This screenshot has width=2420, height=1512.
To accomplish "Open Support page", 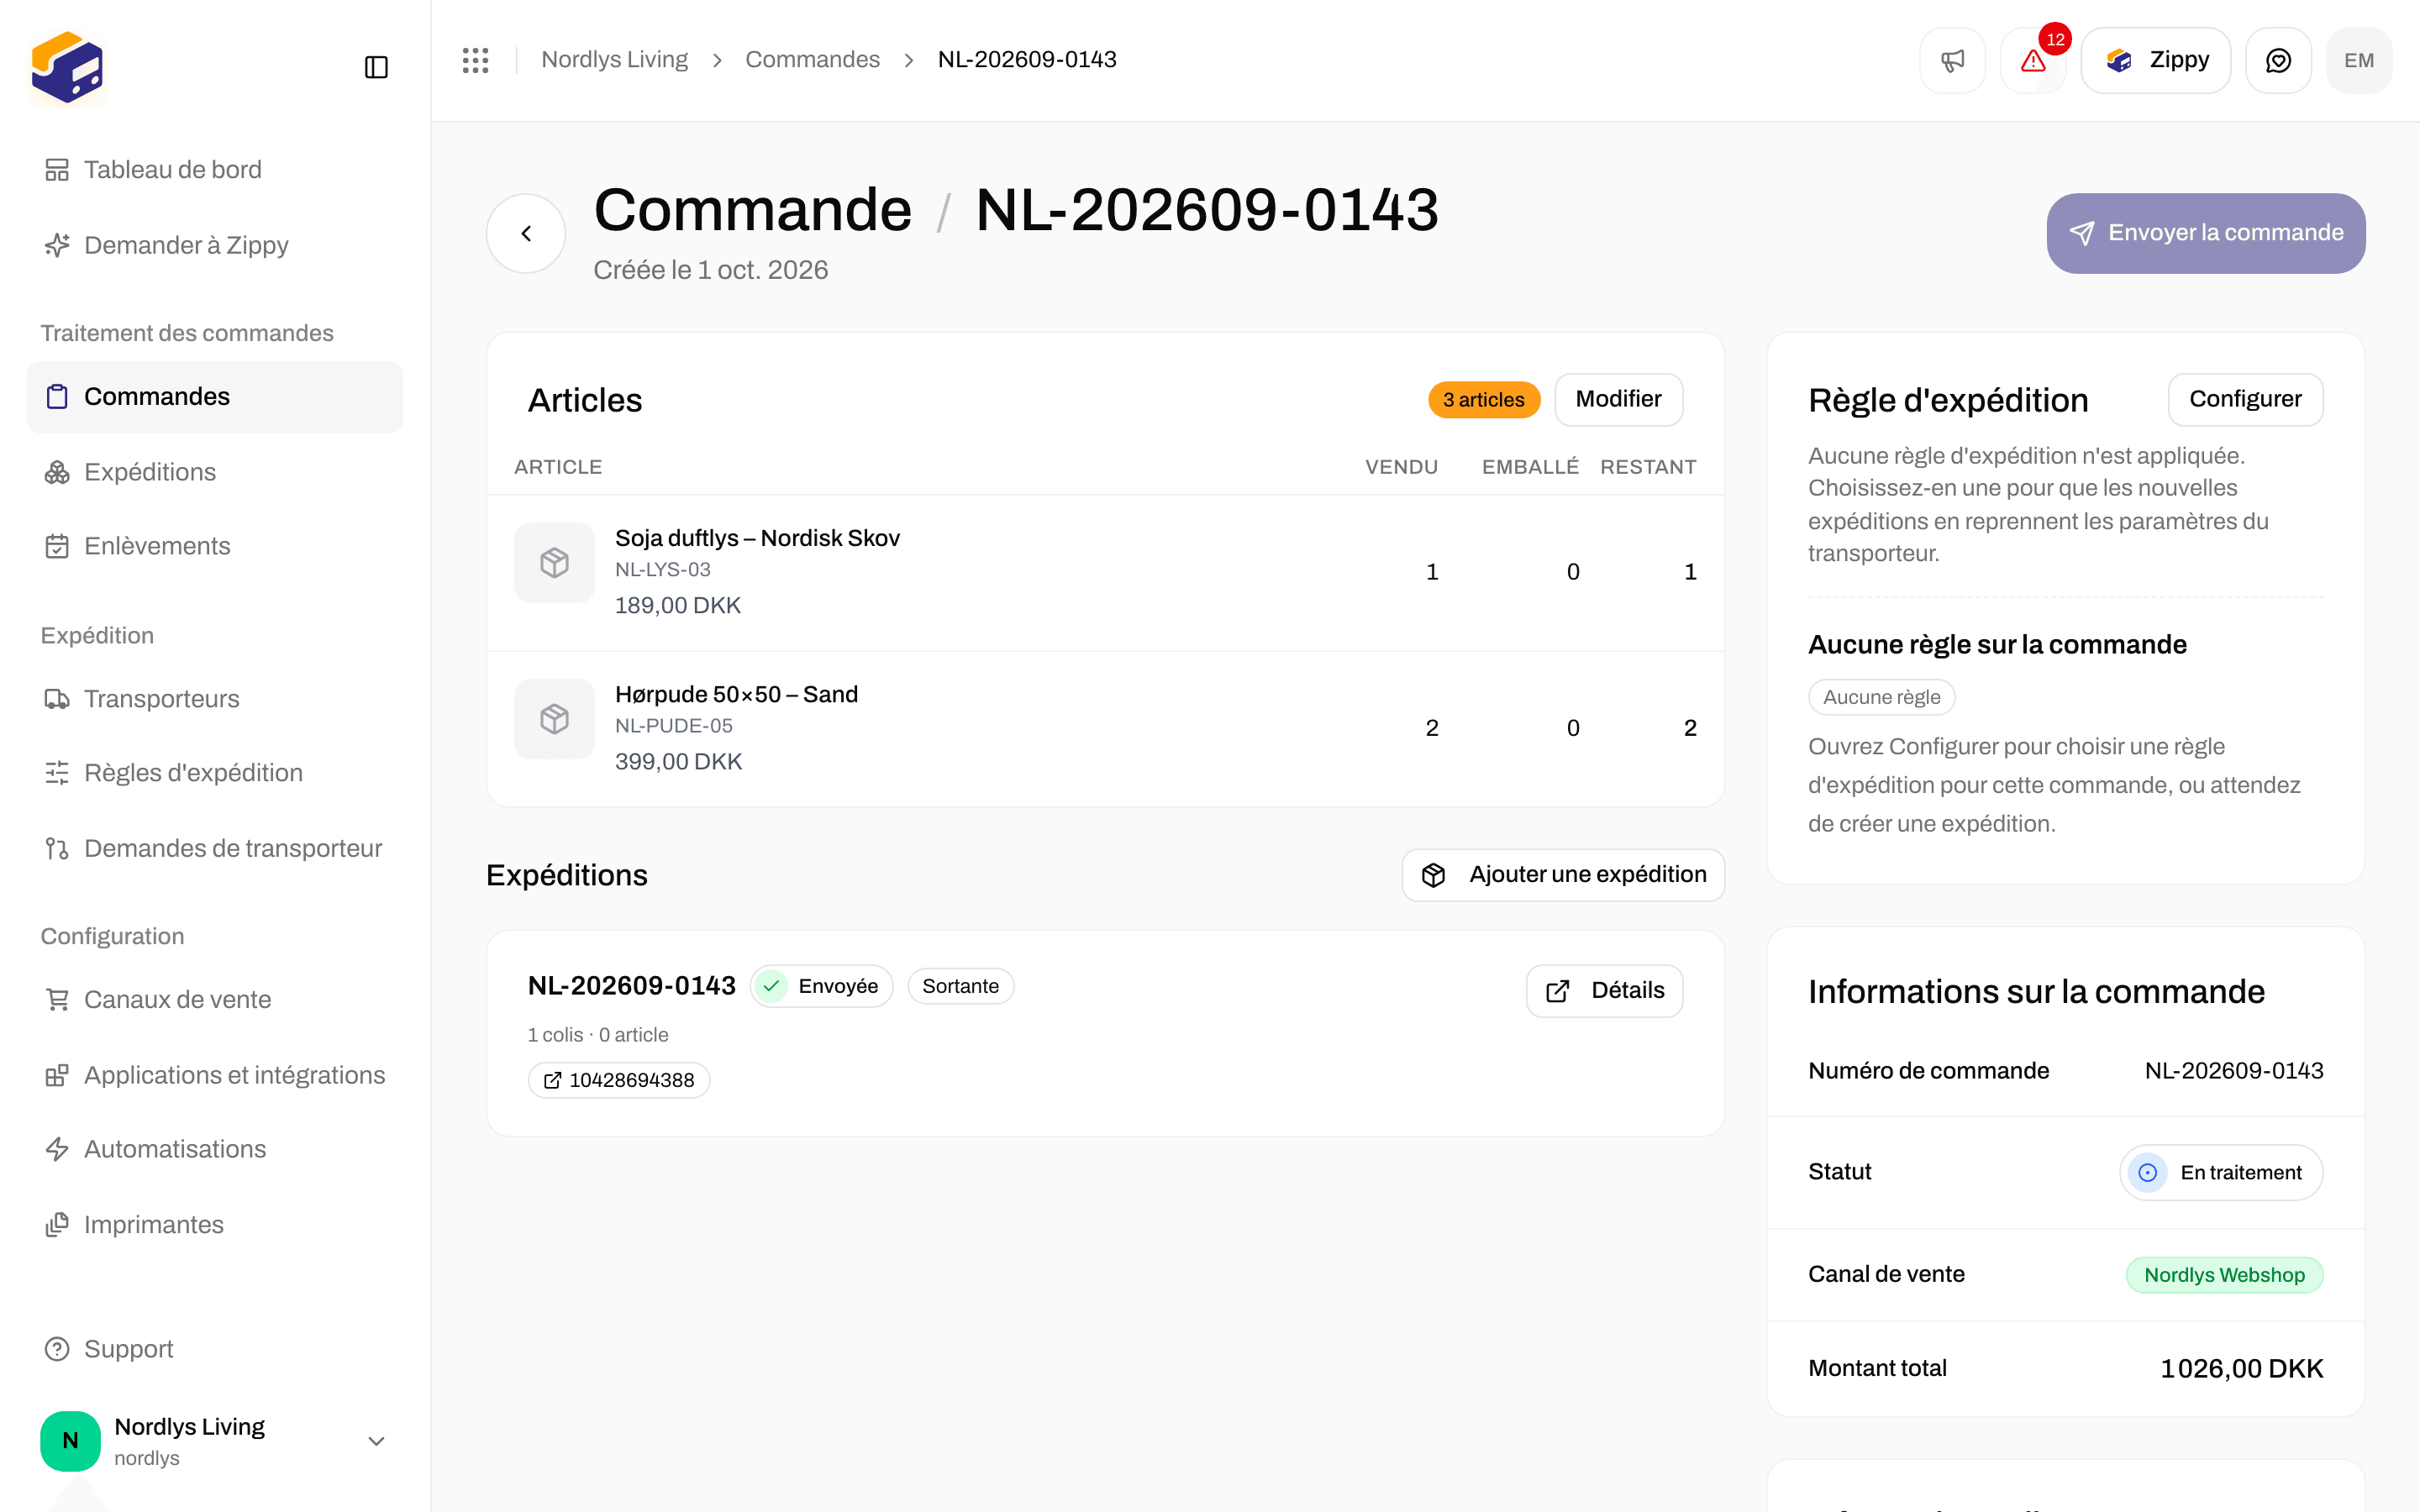I will click(x=215, y=1349).
